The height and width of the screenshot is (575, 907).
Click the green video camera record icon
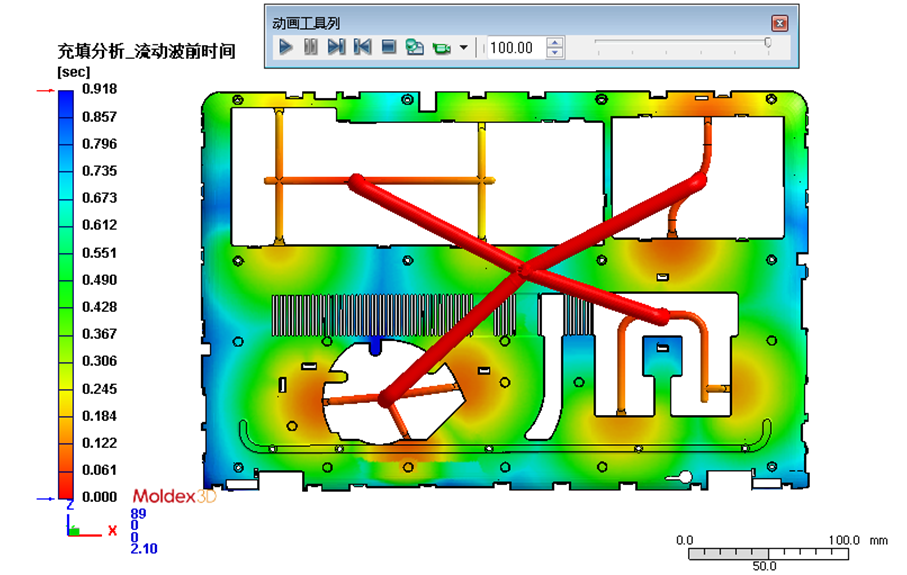441,47
